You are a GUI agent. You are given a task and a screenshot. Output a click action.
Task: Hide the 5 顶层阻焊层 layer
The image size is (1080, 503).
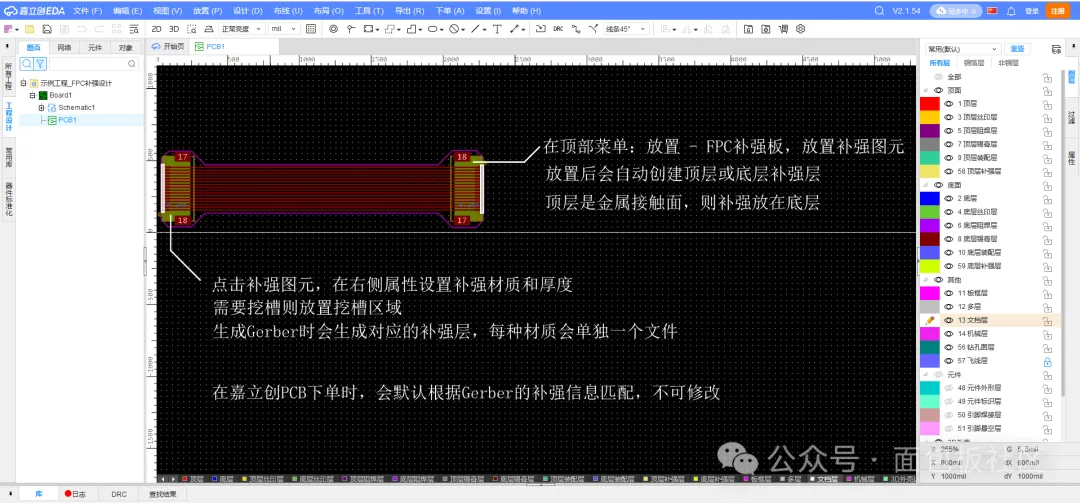(948, 130)
